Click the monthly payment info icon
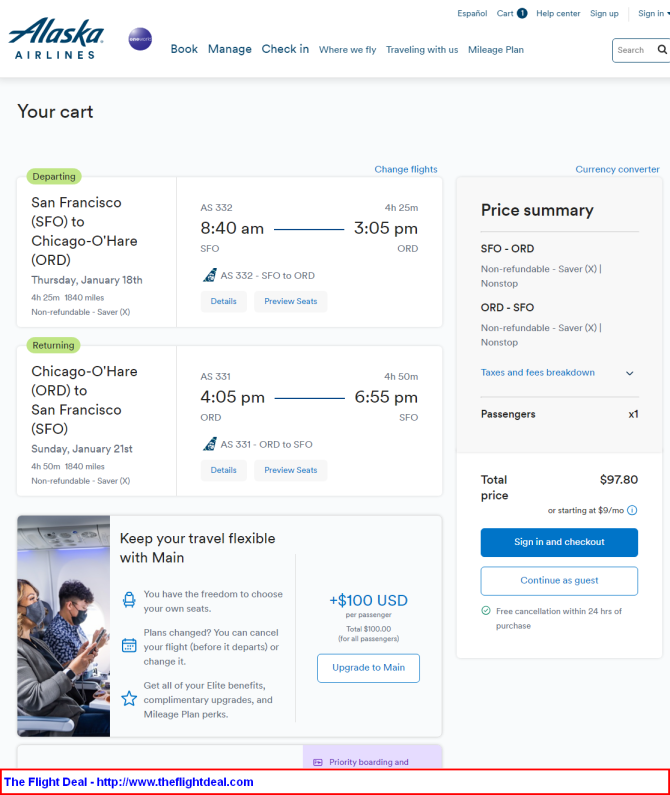670x795 pixels. point(632,510)
